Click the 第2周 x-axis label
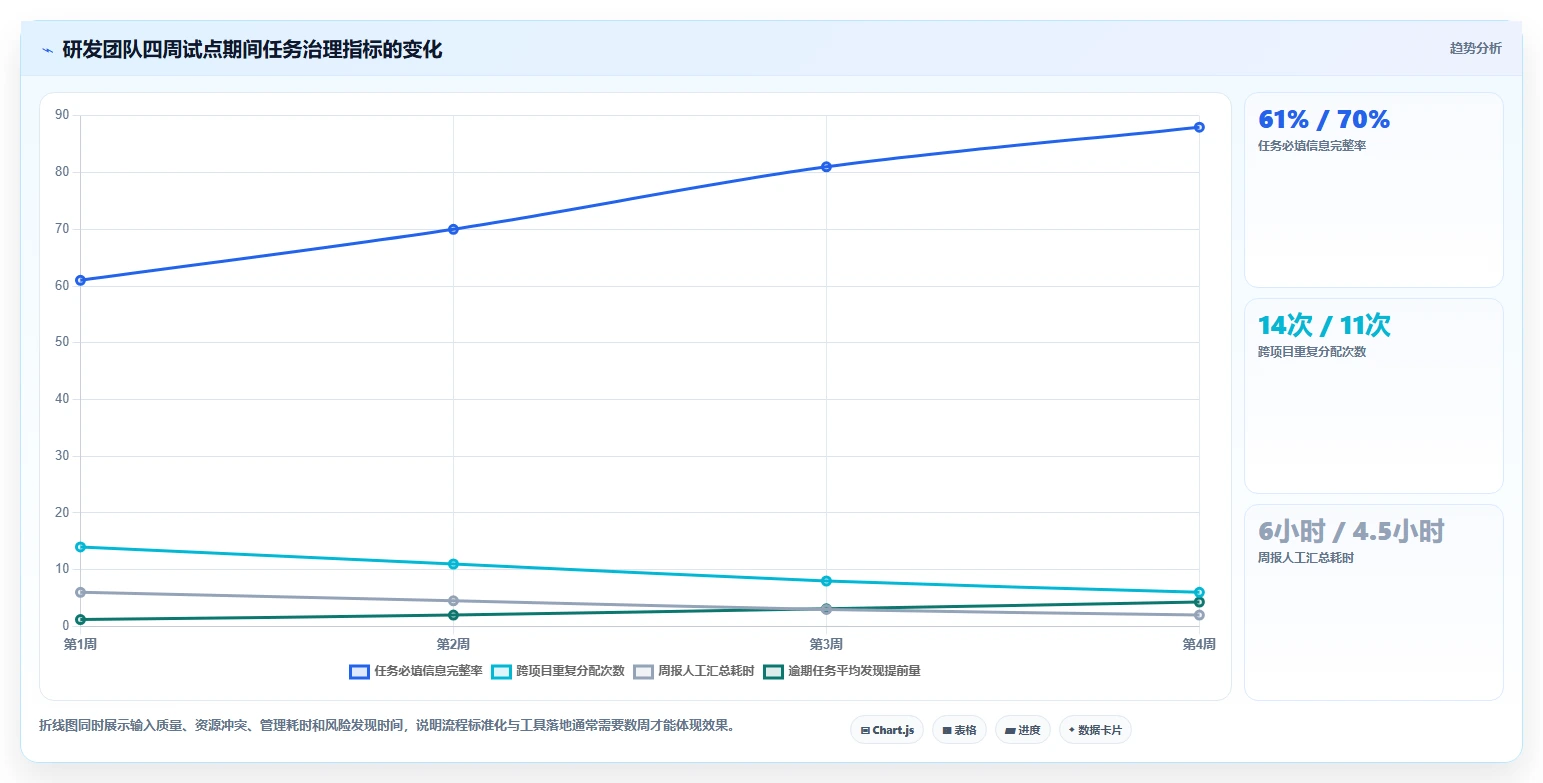The height and width of the screenshot is (783, 1543). 453,644
